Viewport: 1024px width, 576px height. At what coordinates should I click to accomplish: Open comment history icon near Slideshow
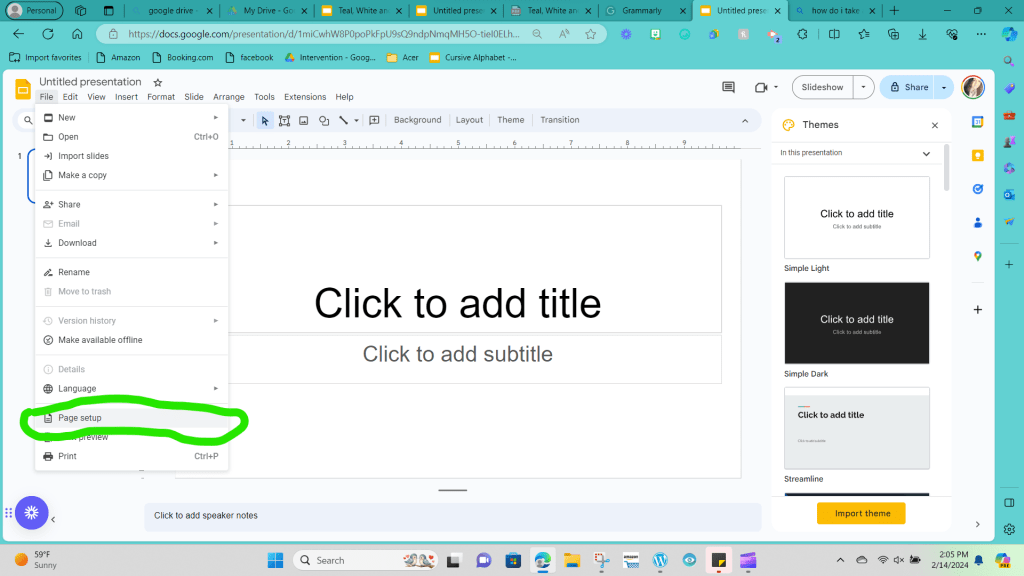point(728,88)
